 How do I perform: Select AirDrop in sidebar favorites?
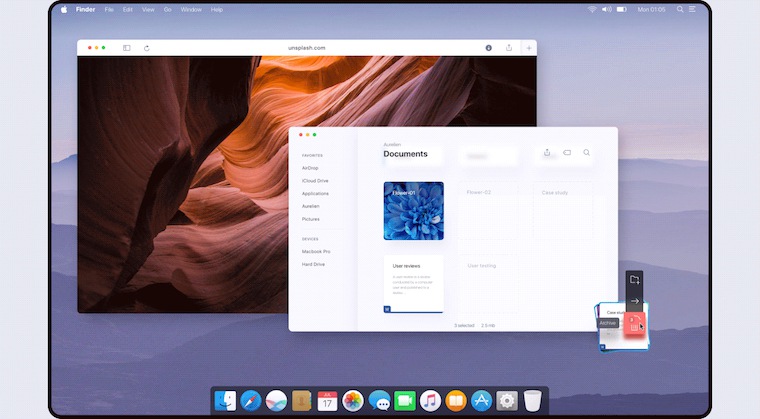point(310,168)
